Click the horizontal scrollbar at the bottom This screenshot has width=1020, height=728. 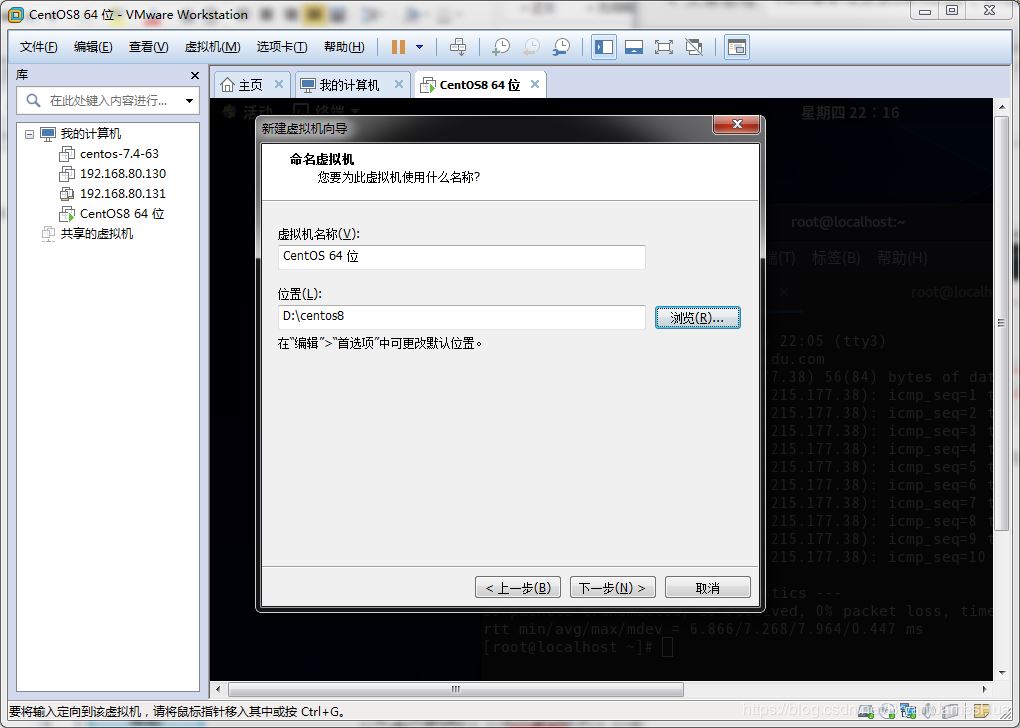455,689
